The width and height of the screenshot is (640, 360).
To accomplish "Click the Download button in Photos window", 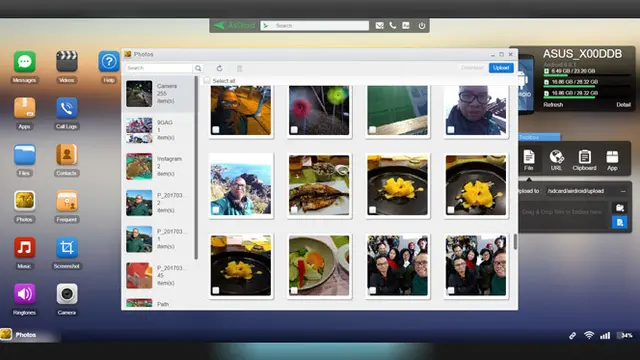I will [472, 68].
